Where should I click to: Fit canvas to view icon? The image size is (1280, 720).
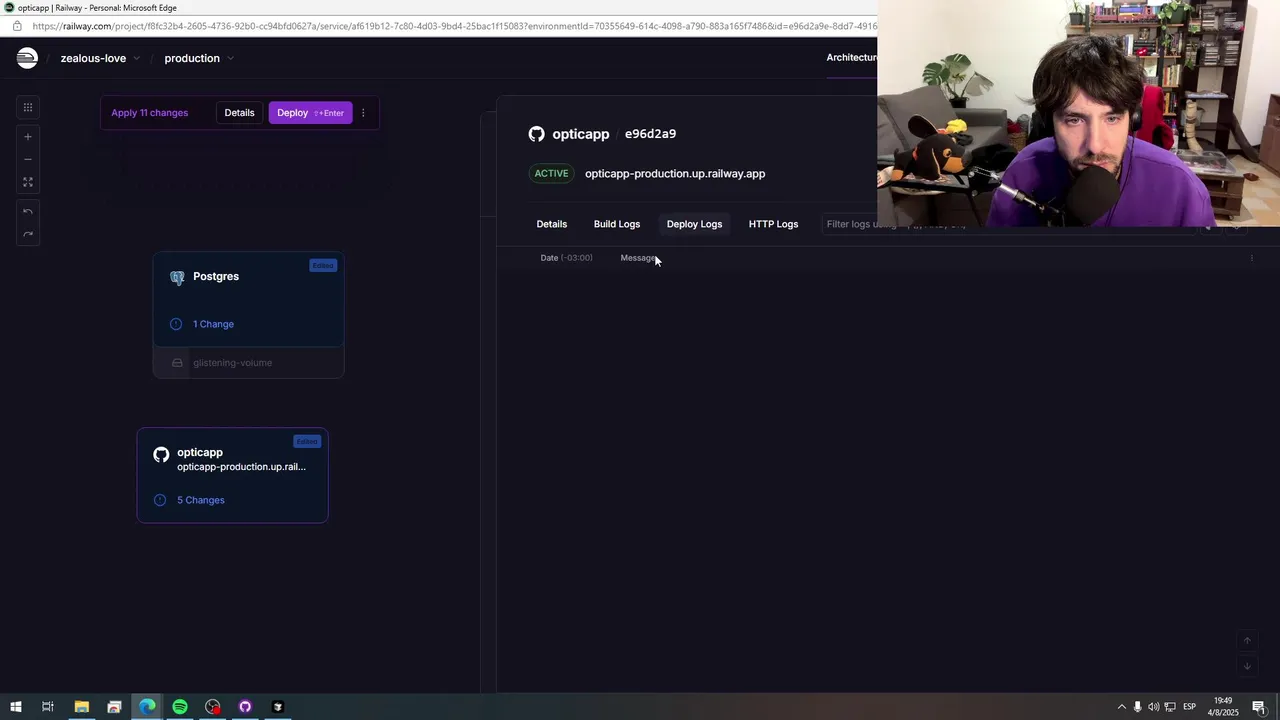pos(28,182)
